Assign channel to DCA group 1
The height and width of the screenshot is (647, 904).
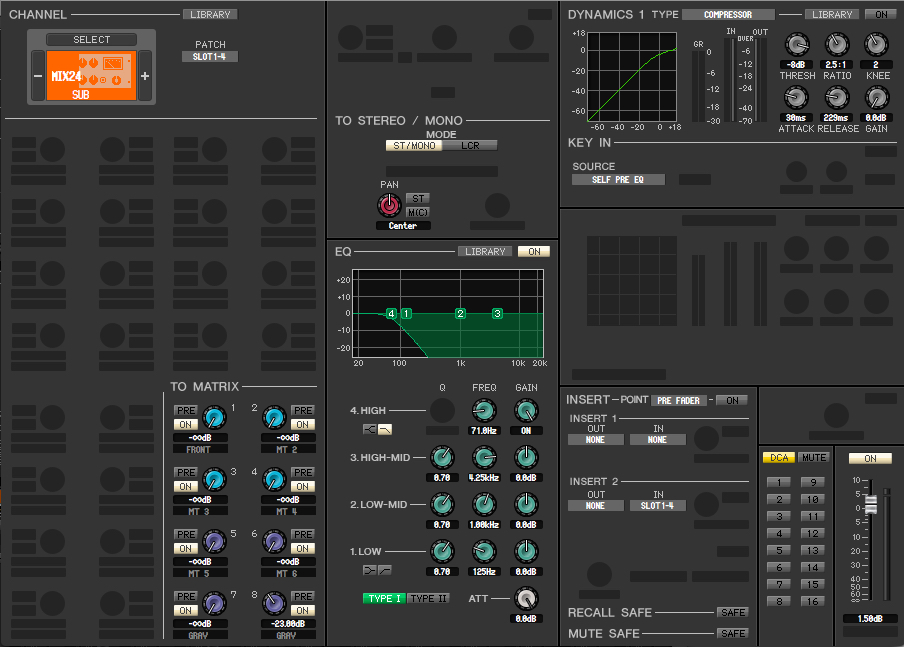tap(779, 482)
